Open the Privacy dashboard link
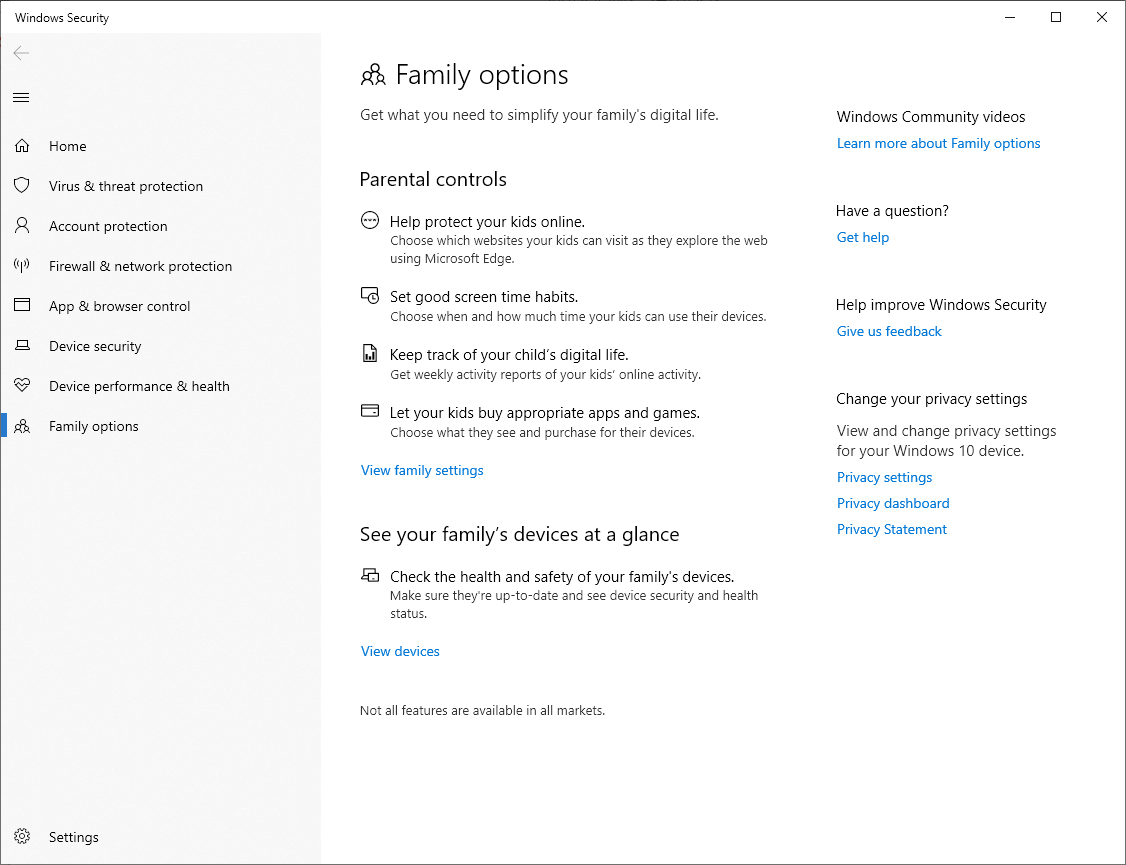The image size is (1126, 865). (x=893, y=503)
